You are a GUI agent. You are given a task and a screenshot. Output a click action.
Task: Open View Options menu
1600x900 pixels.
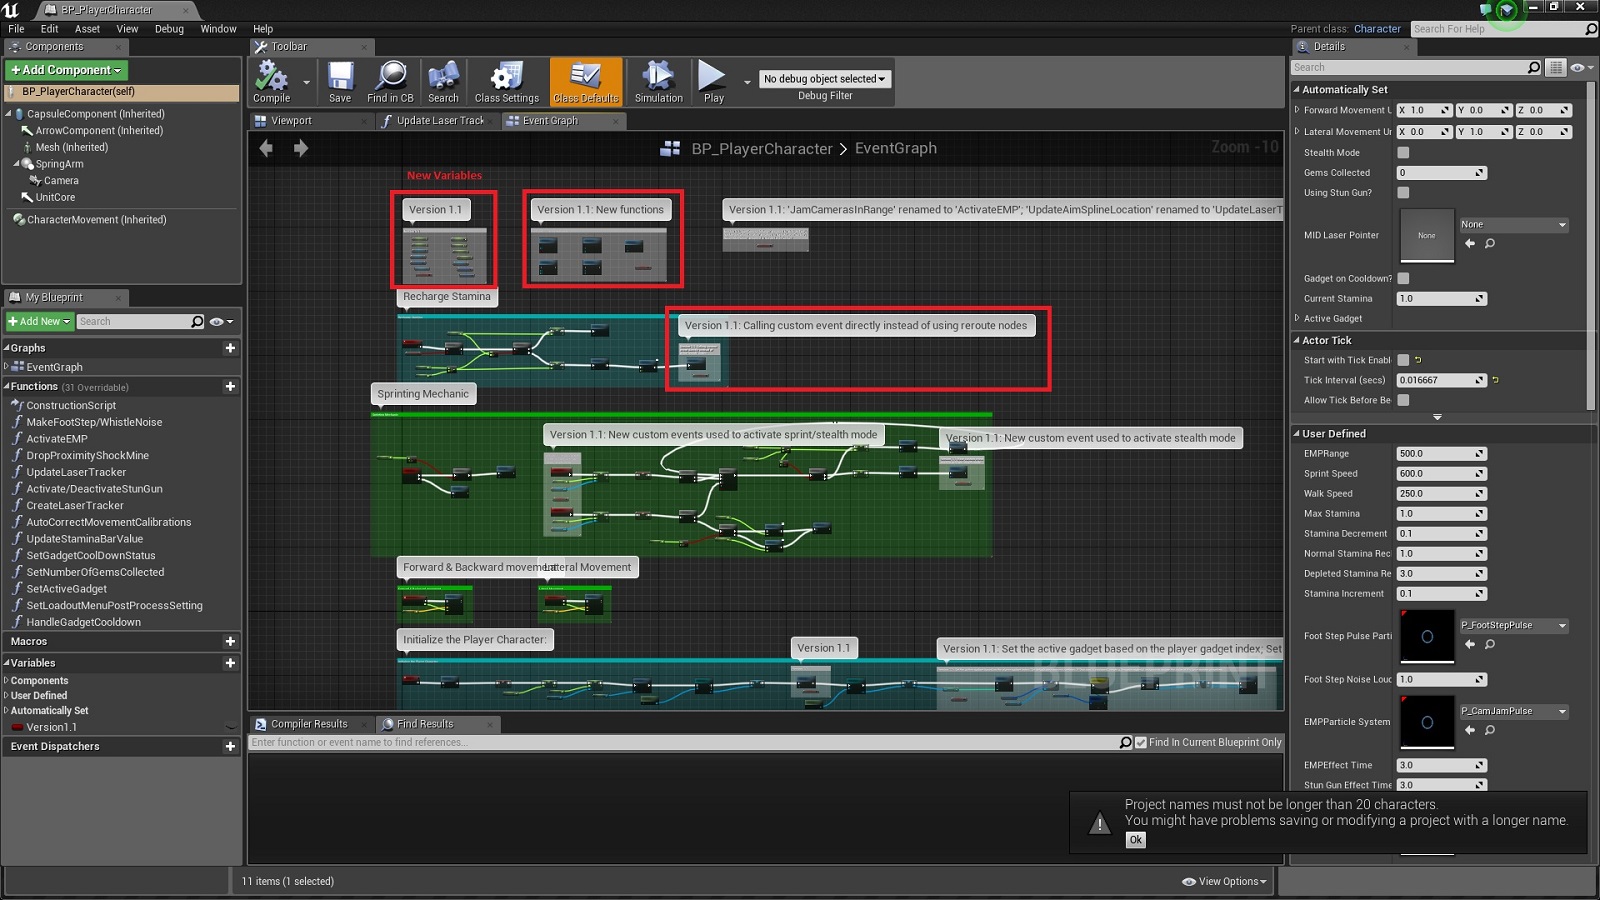tap(1224, 881)
